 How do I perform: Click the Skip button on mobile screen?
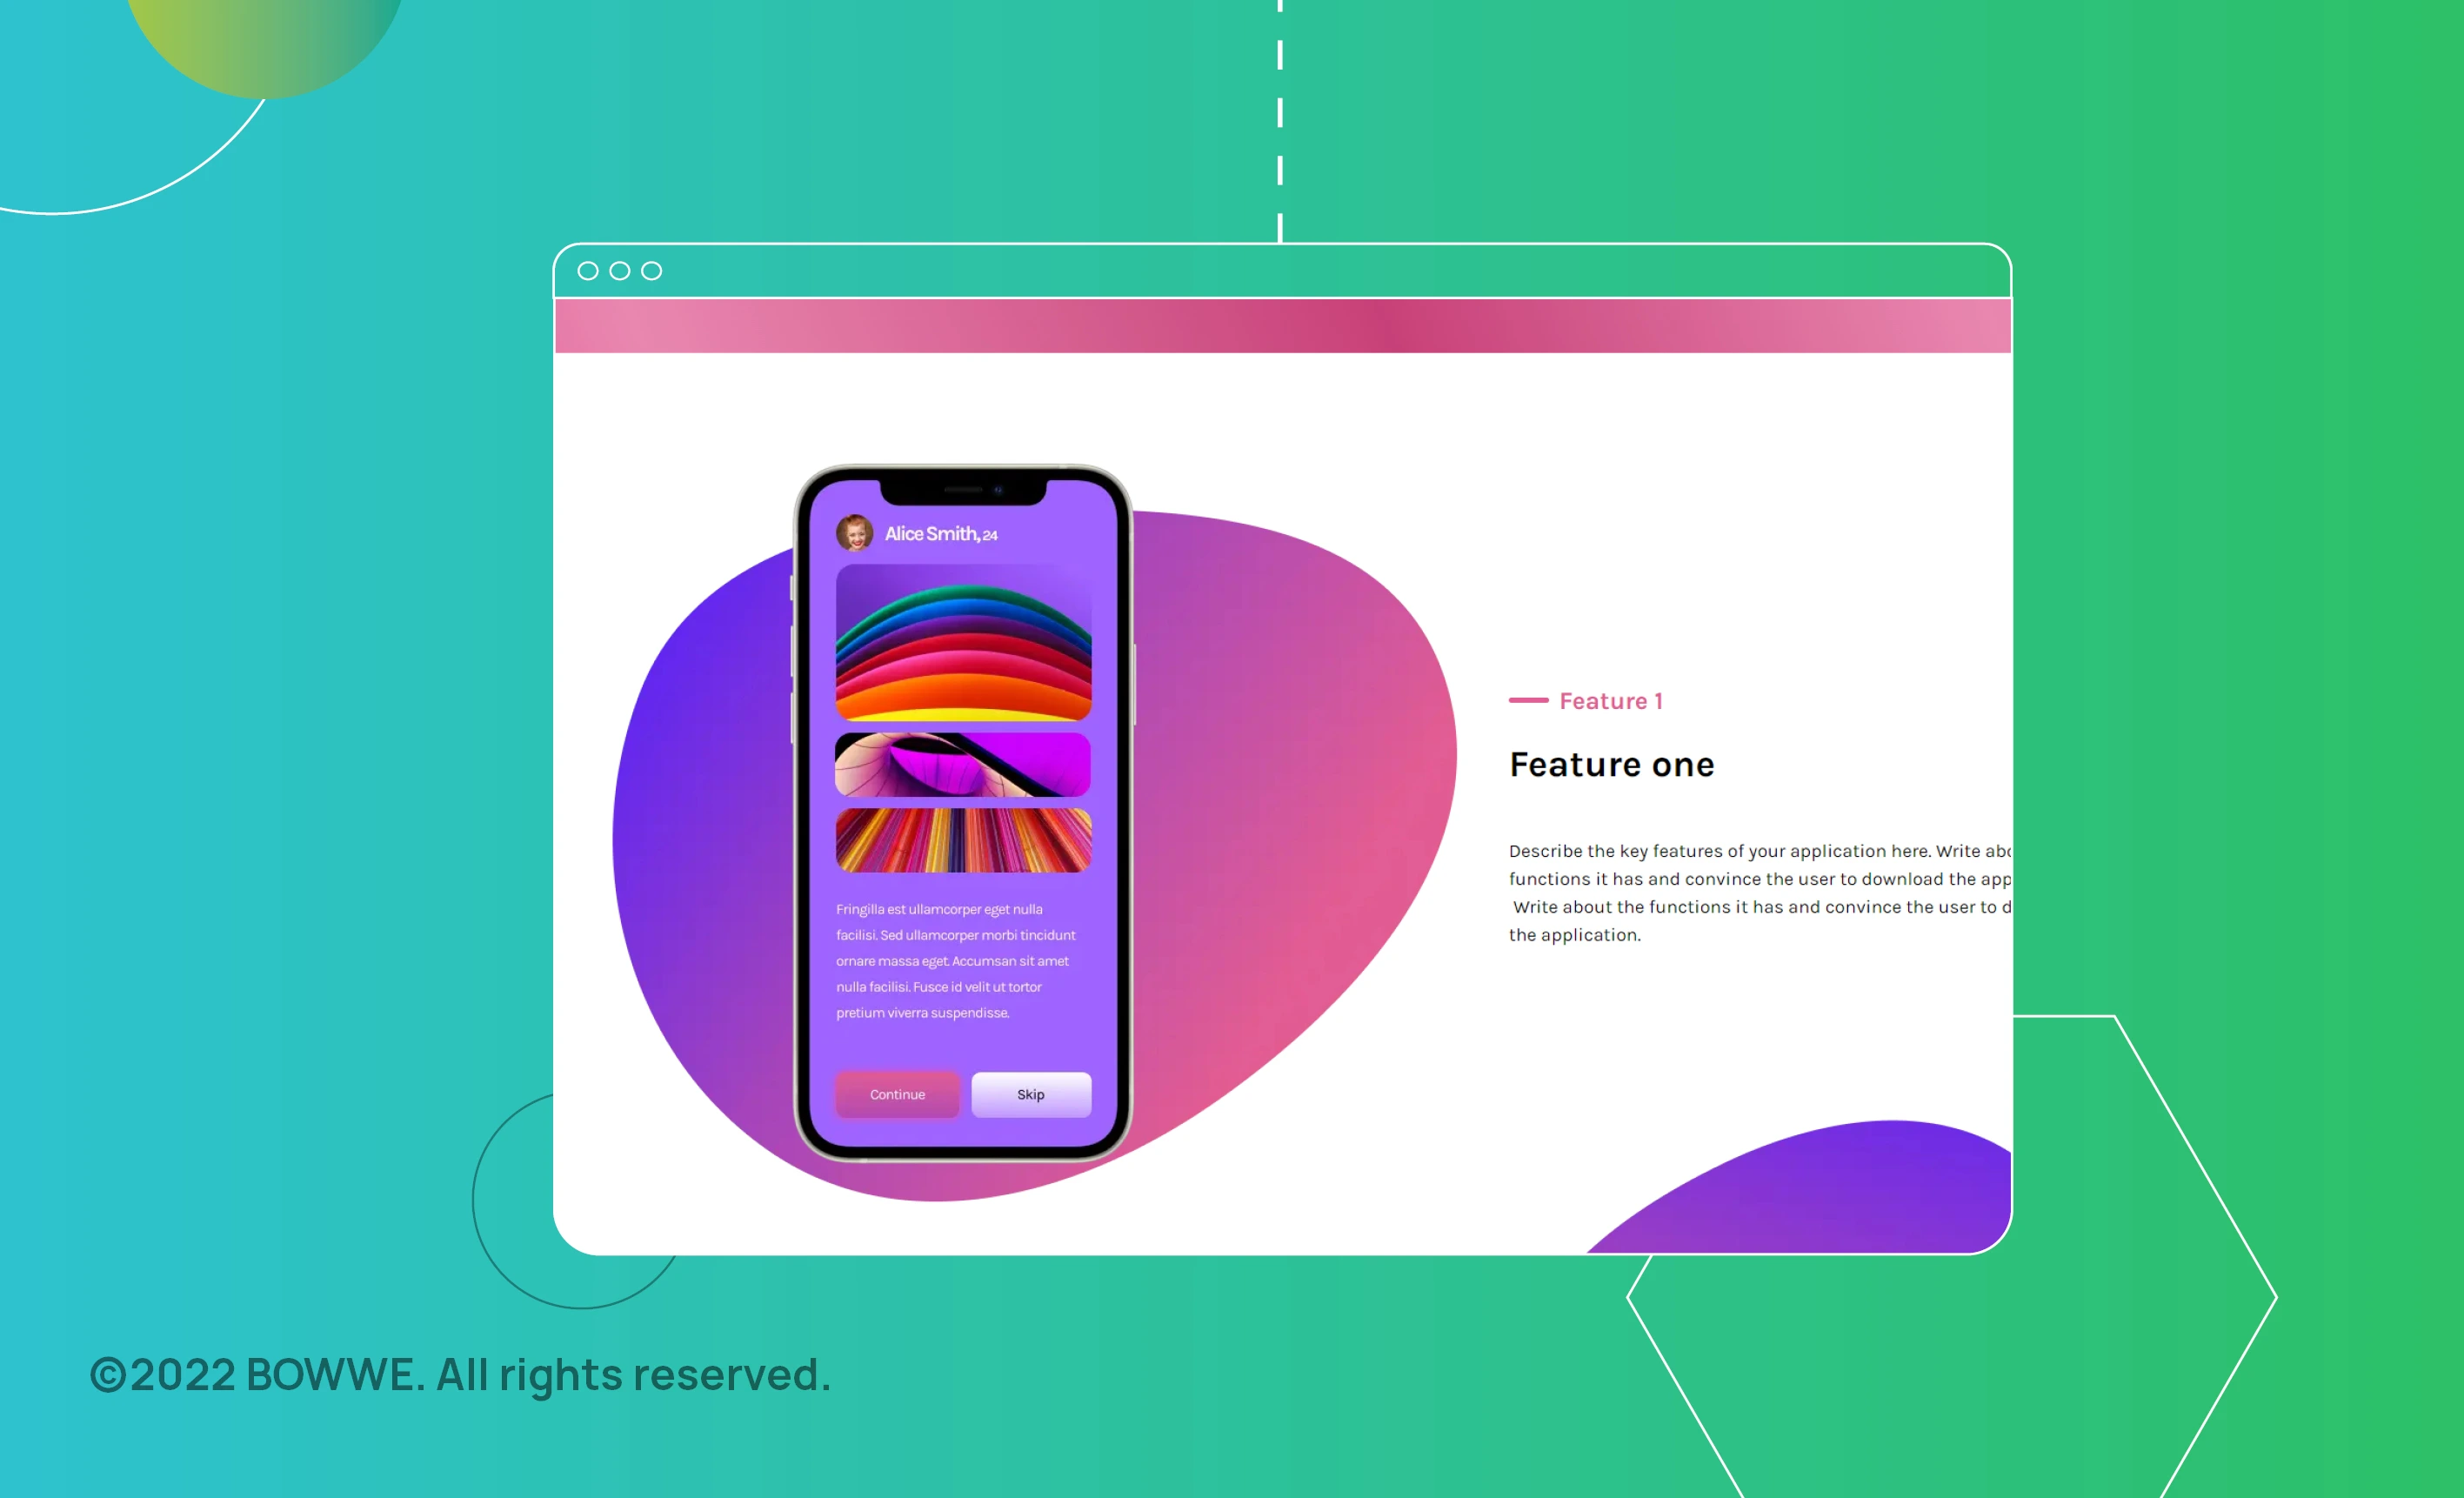click(1032, 1095)
